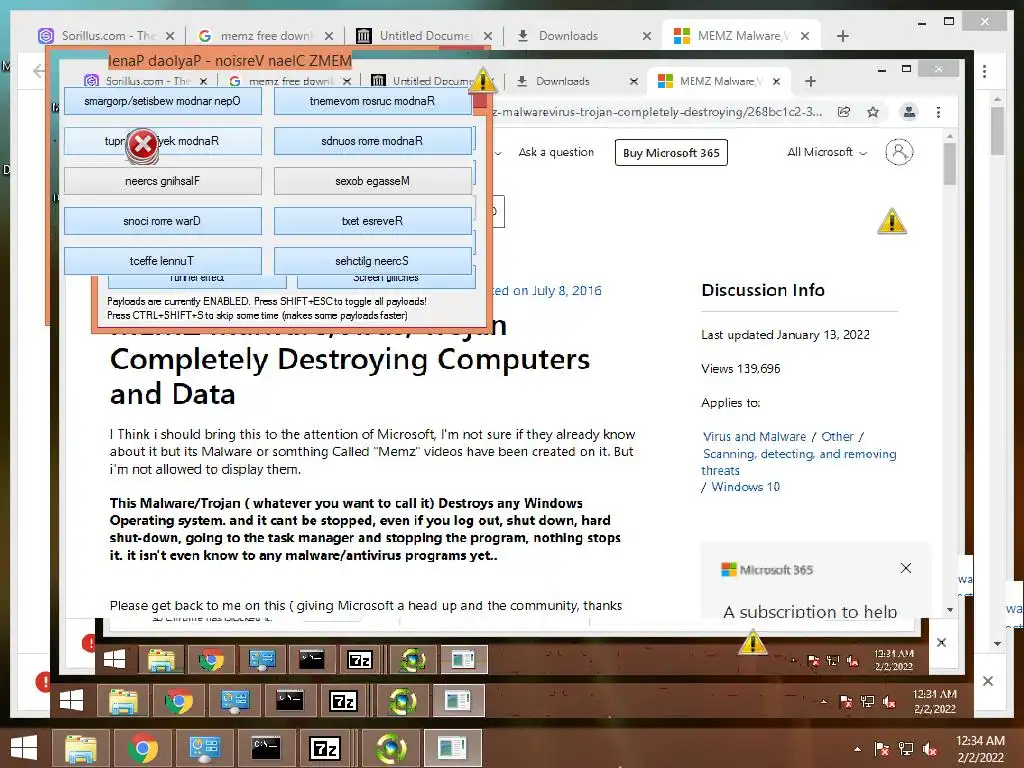Dismiss the Microsoft 365 subscription popup
Viewport: 1024px width, 768px height.
coord(906,568)
